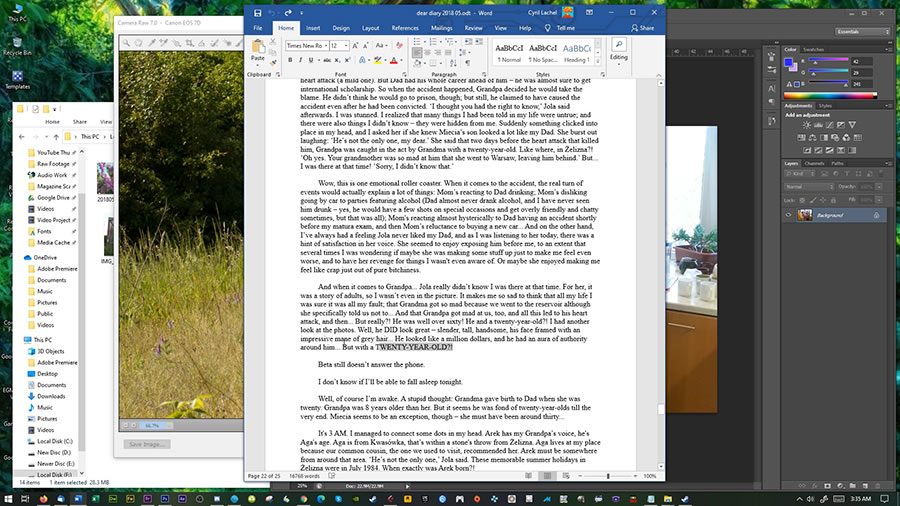Click the Decrease Indent icon
This screenshot has width=900, height=506.
pos(469,41)
